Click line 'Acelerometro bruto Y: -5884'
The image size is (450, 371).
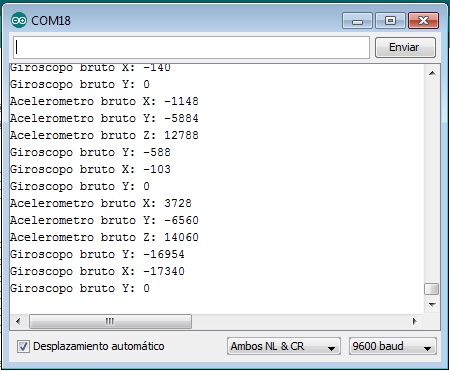[104, 118]
